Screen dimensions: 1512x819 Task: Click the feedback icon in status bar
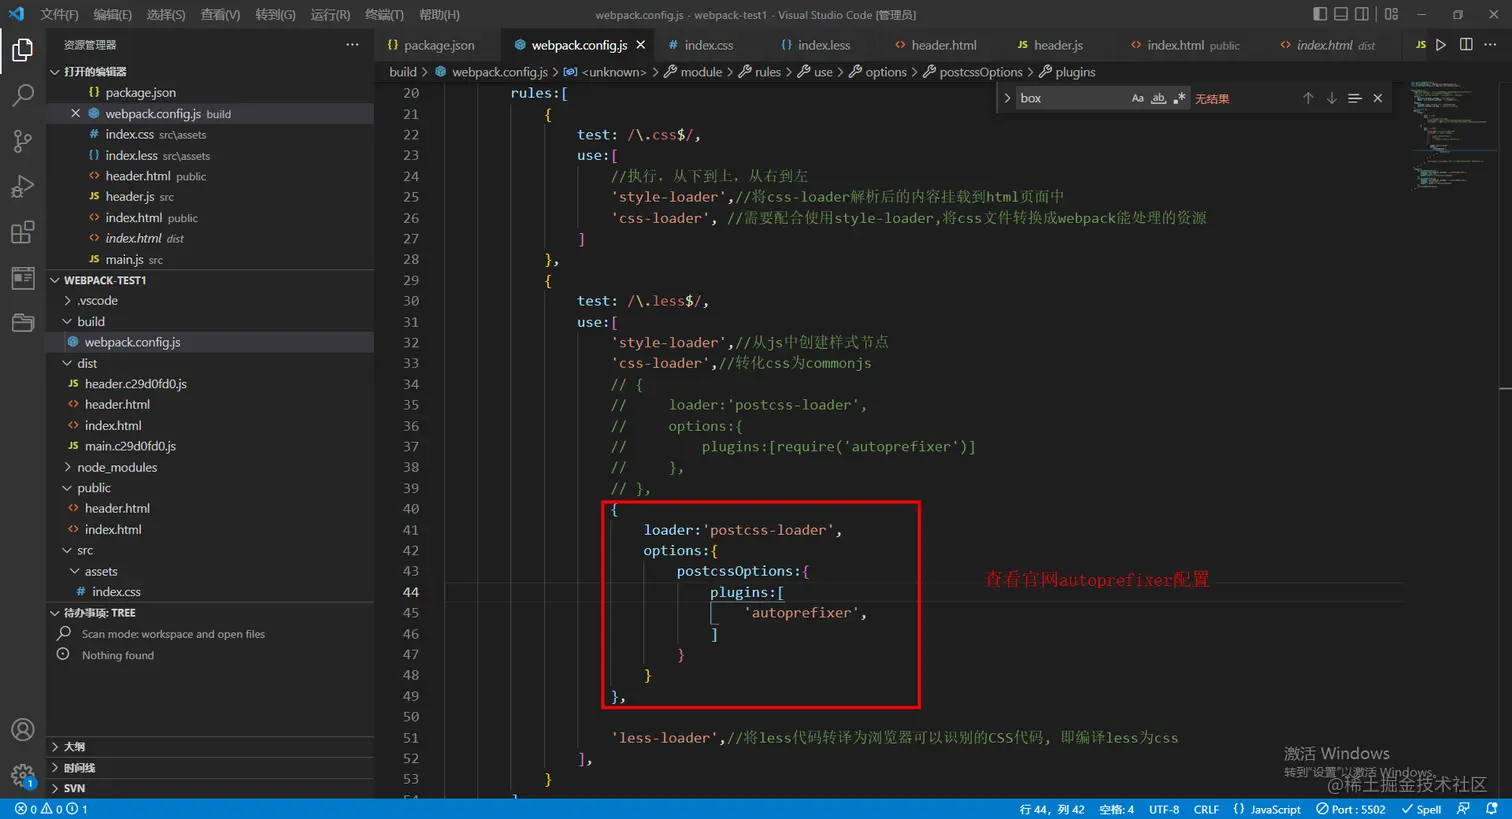click(1464, 809)
